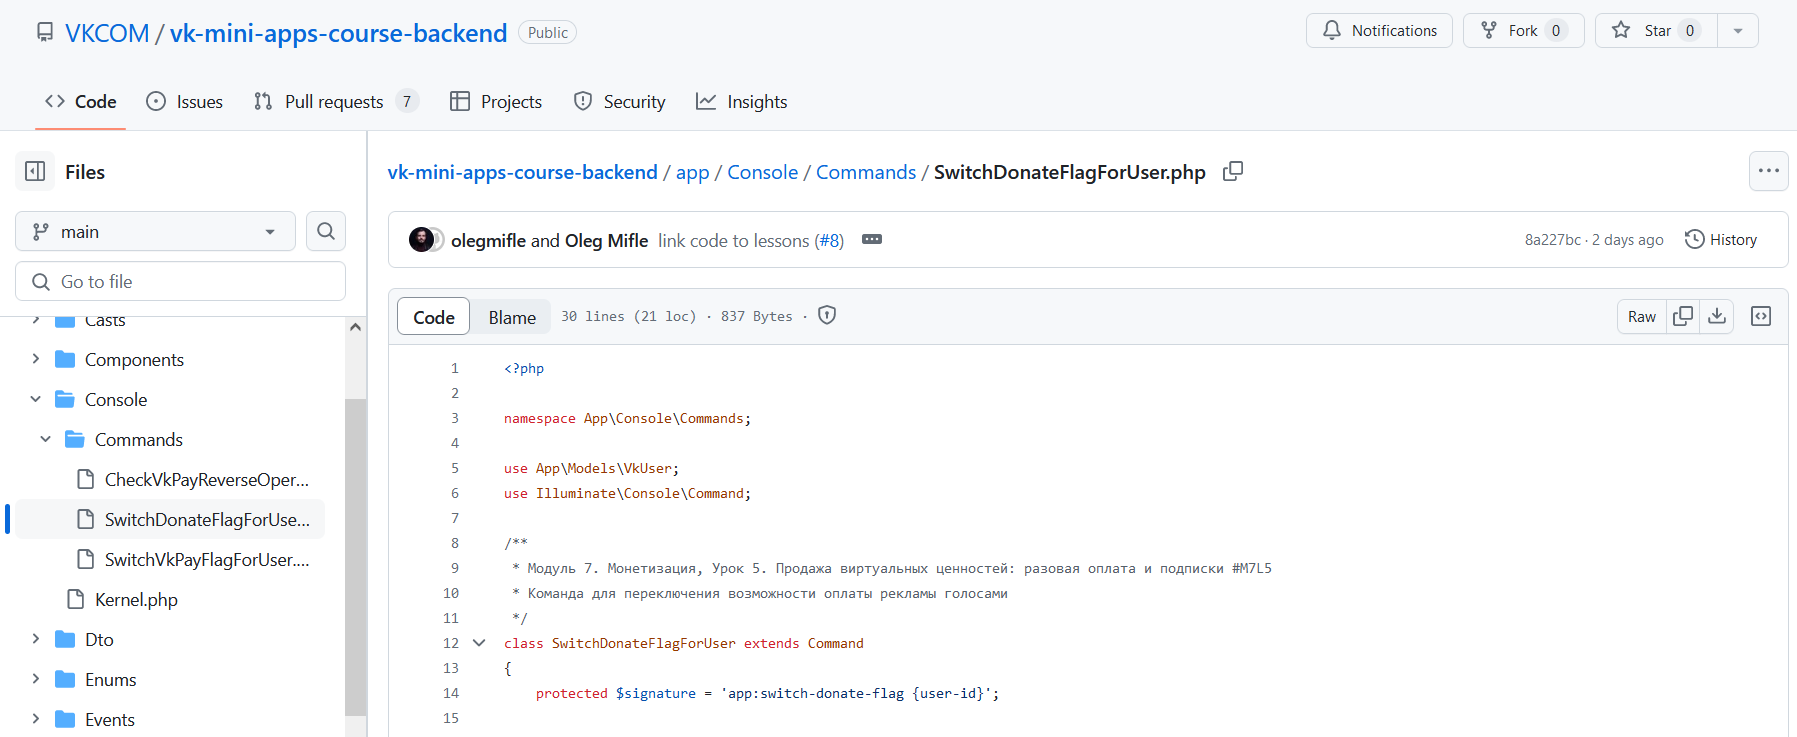Switch to the Code repository tab
The image size is (1797, 737).
tap(80, 101)
